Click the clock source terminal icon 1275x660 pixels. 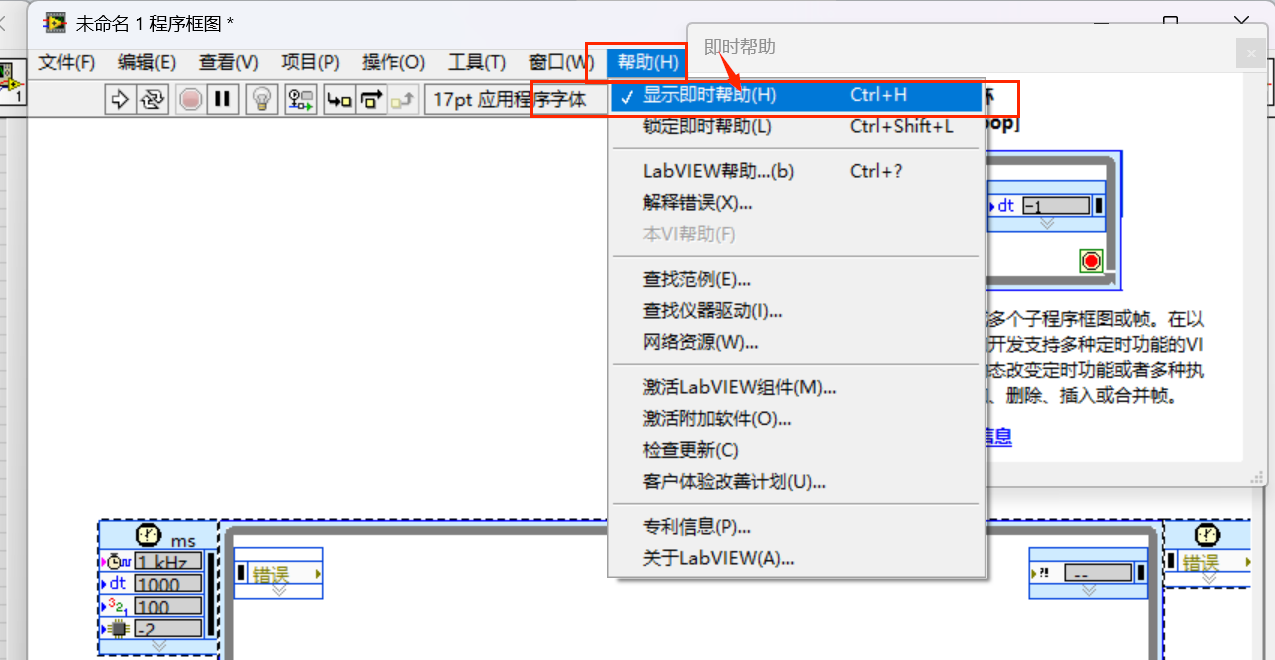[118, 562]
